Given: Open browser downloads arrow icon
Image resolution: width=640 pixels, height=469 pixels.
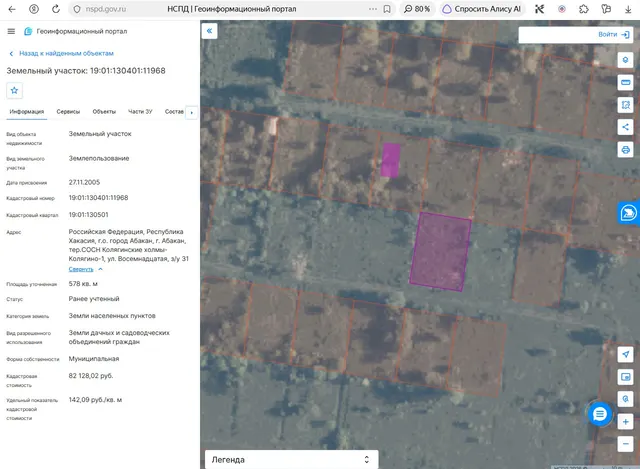Looking at the screenshot, I should pyautogui.click(x=628, y=9).
